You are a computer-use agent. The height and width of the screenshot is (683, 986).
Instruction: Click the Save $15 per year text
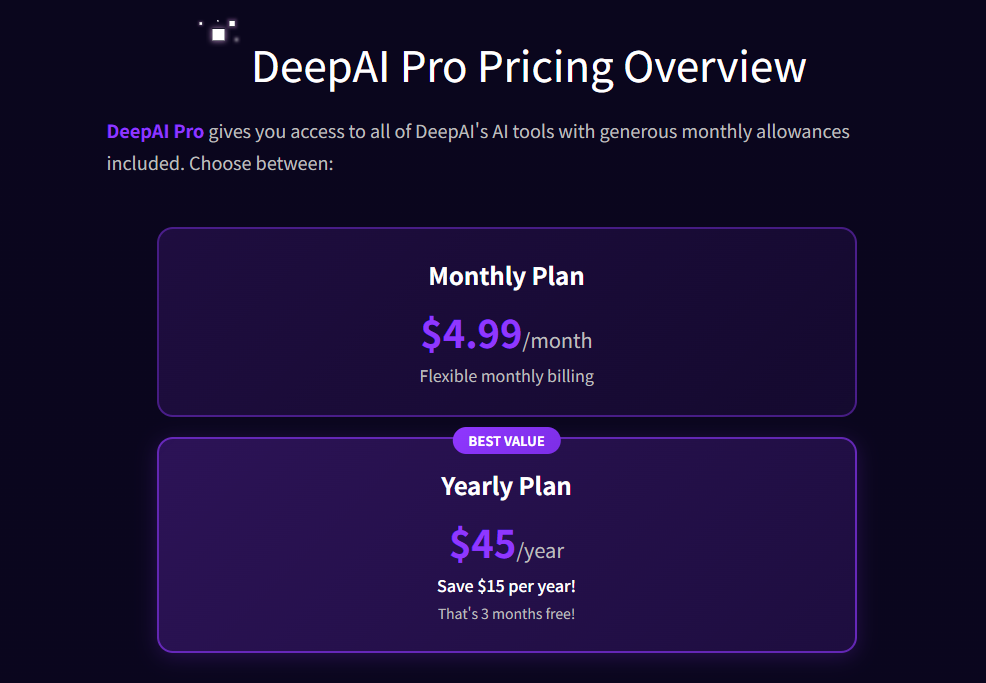click(506, 586)
